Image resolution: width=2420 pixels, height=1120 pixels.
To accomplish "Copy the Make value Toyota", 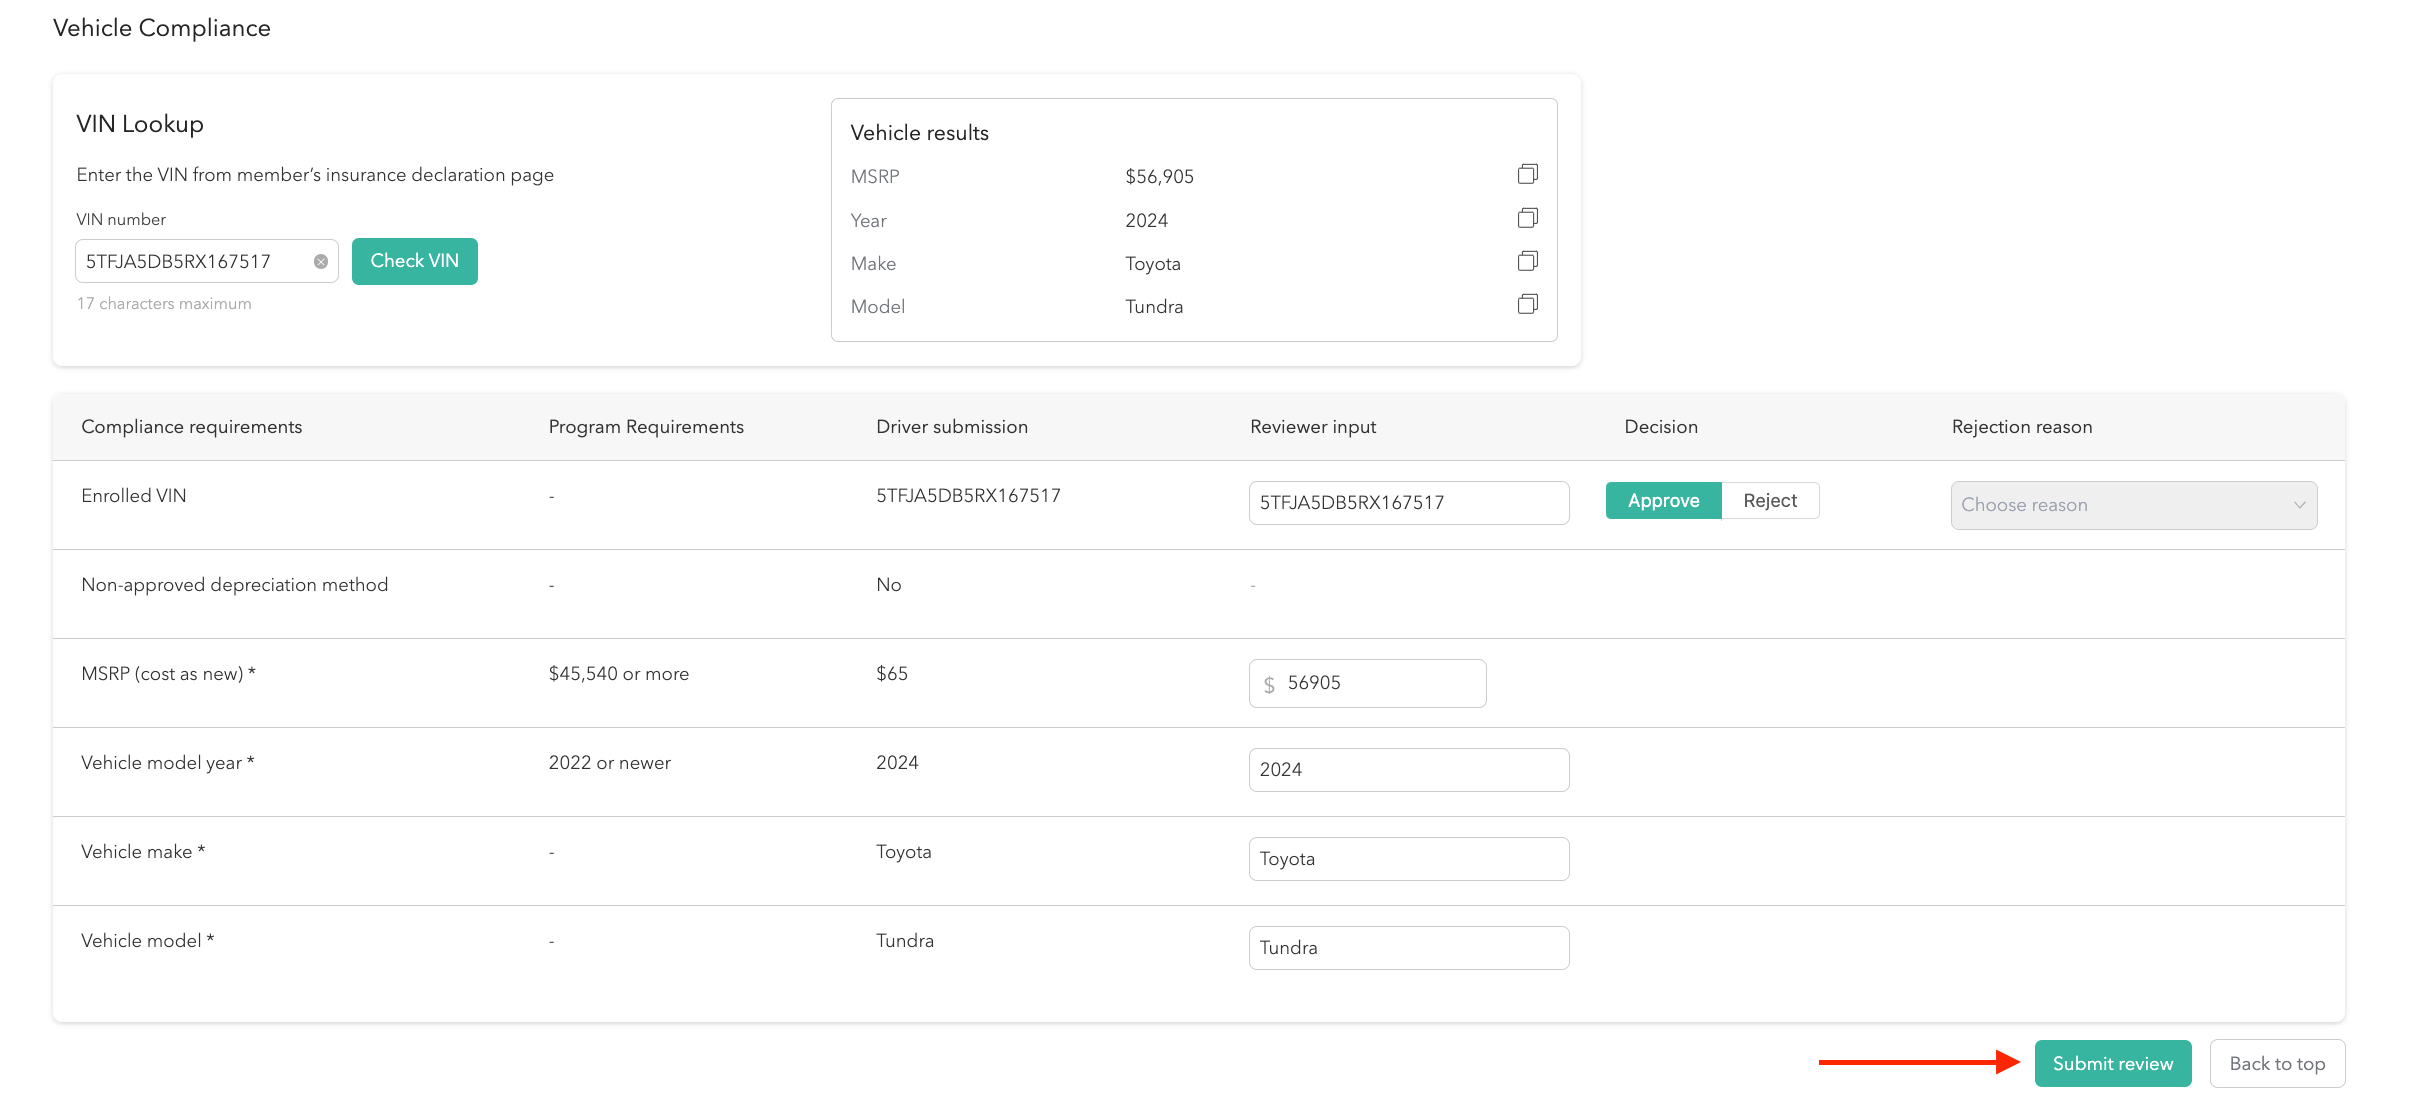I will tap(1527, 261).
